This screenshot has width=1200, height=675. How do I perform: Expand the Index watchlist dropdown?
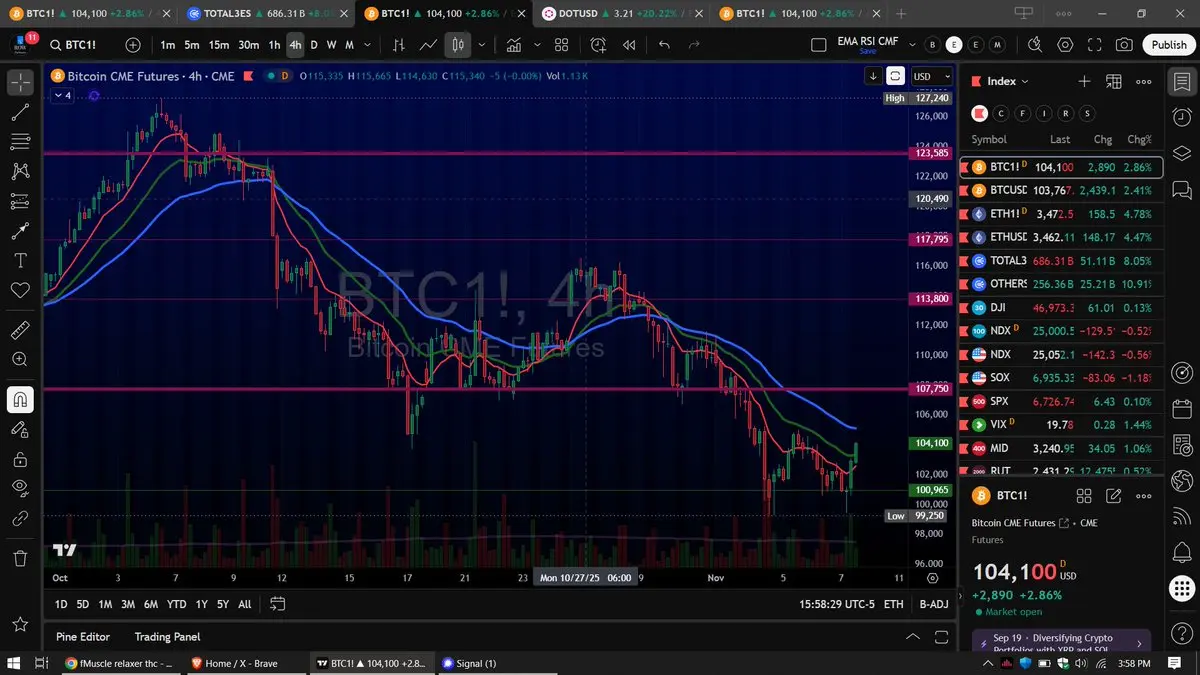[1008, 81]
